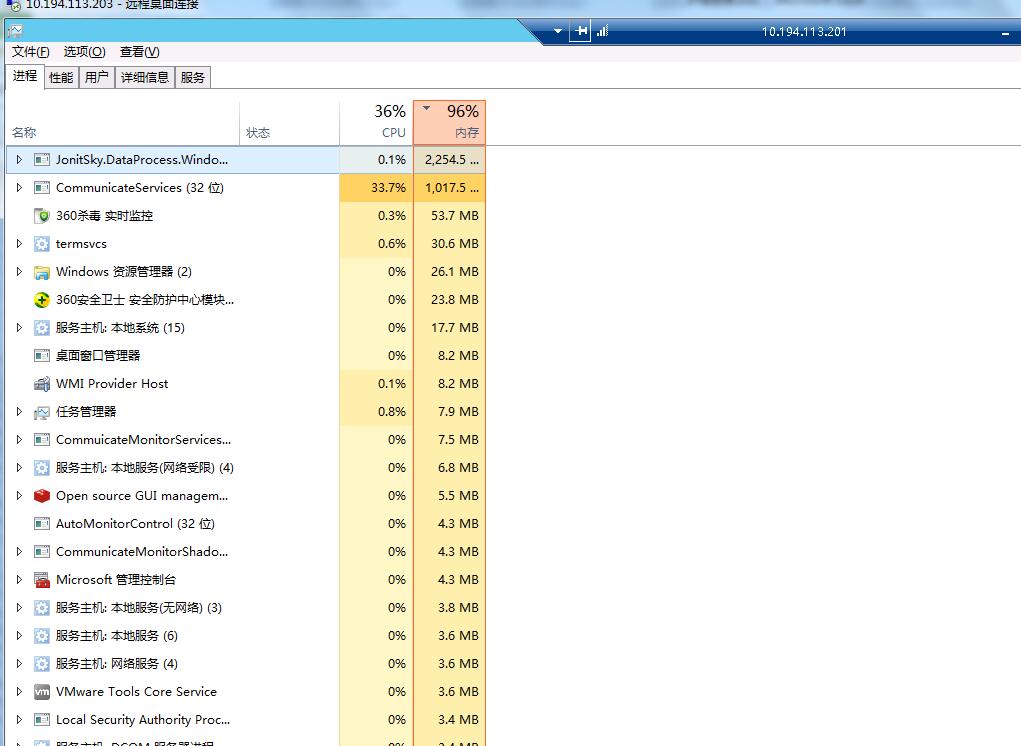Viewport: 1021px width, 746px height.
Task: Click the AutoMonitorControl (32 位) icon
Action: click(x=42, y=523)
